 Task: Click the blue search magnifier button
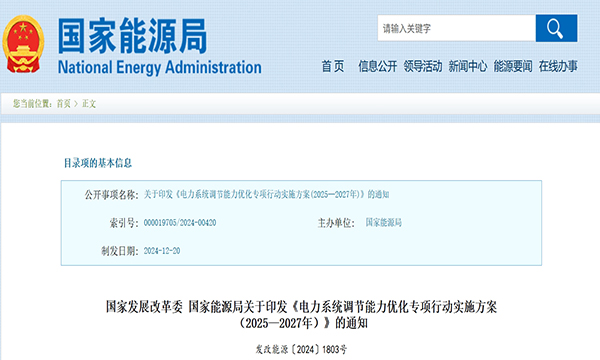pyautogui.click(x=556, y=28)
